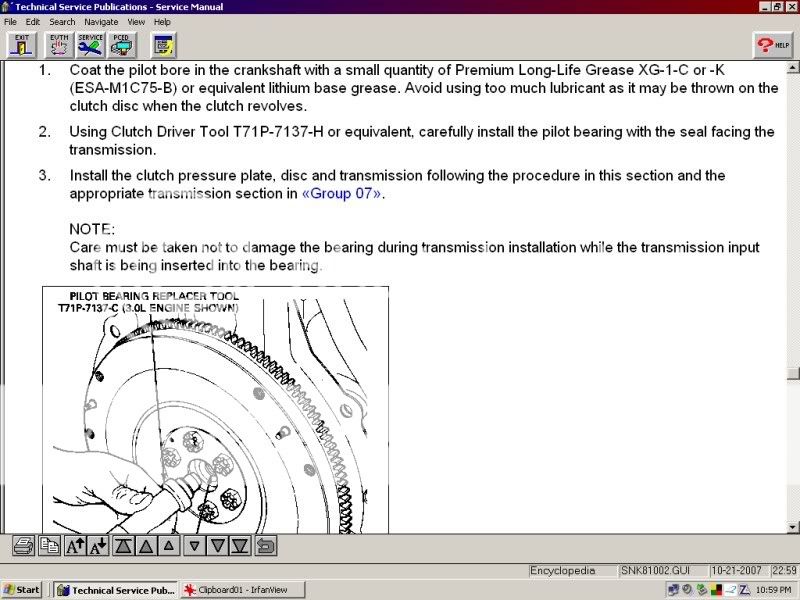Open the View menu
Image resolution: width=800 pixels, height=600 pixels.
pyautogui.click(x=136, y=21)
